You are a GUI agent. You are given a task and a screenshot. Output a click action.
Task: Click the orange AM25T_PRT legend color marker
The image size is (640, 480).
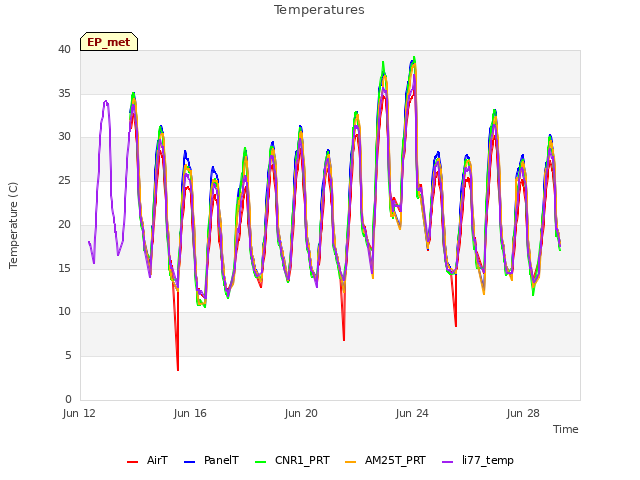click(x=351, y=462)
